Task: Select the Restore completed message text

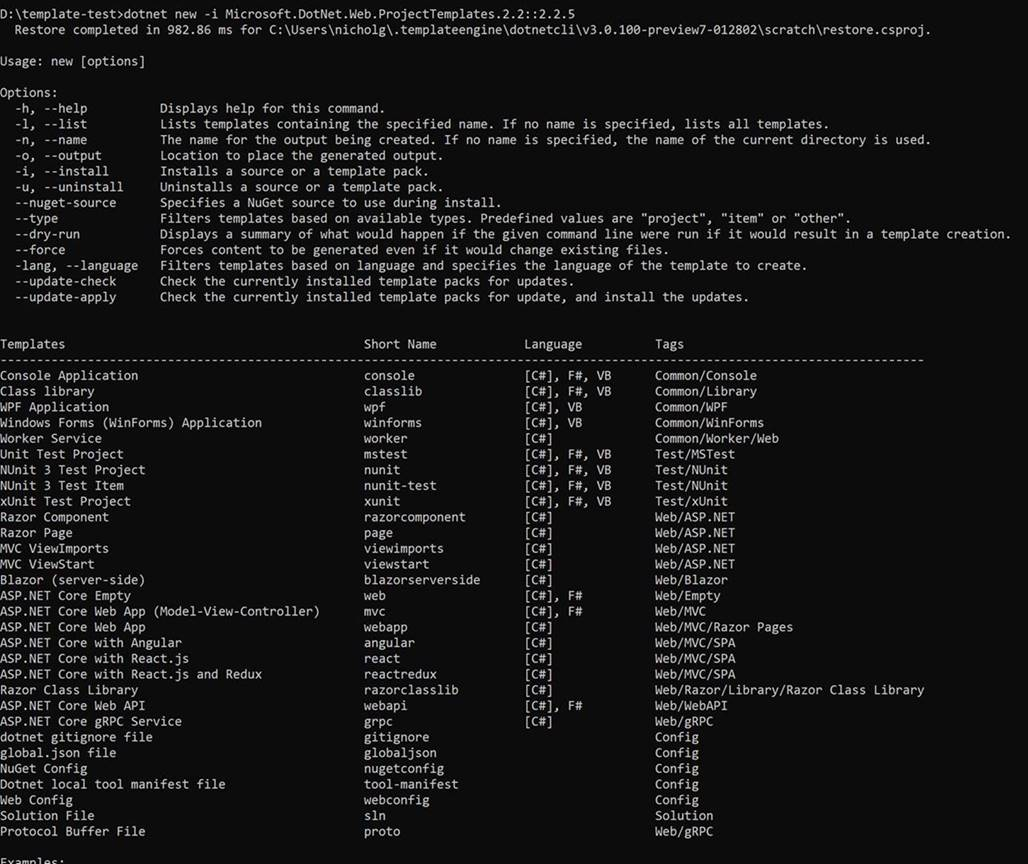Action: [200, 30]
